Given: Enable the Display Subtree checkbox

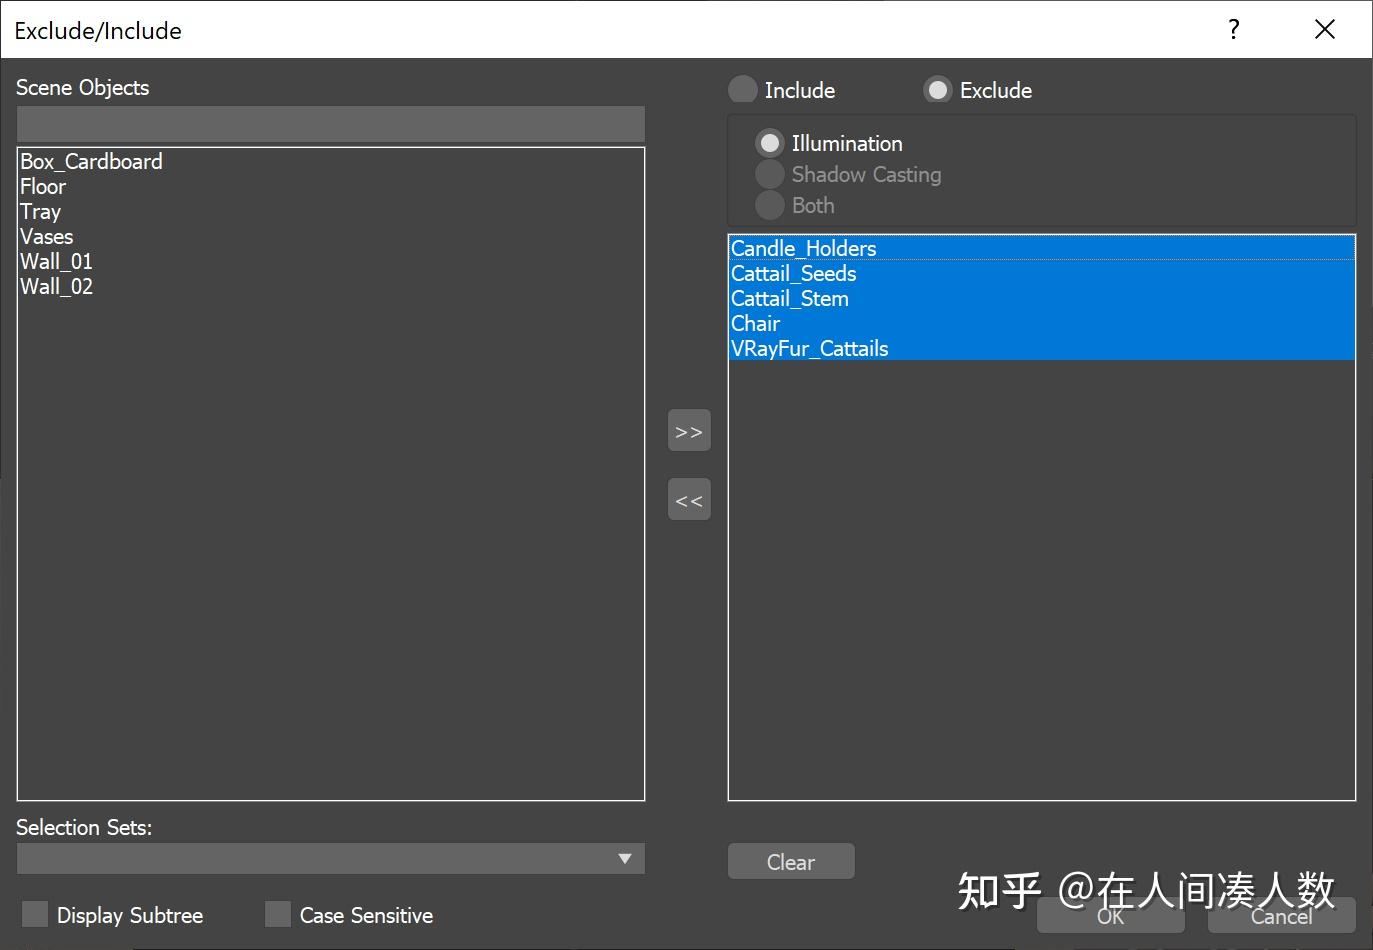Looking at the screenshot, I should pos(34,913).
